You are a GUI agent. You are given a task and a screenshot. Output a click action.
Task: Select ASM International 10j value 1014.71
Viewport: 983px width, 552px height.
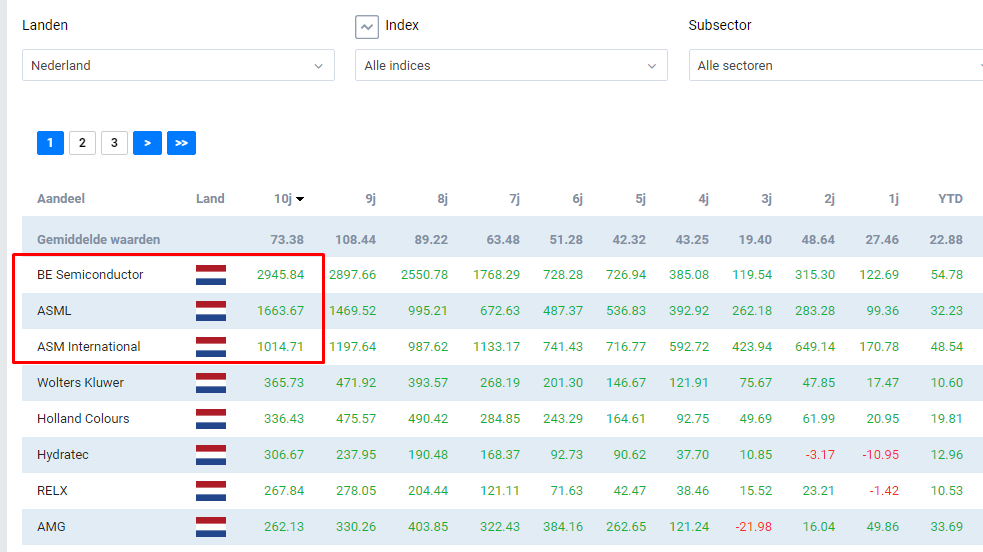point(280,346)
